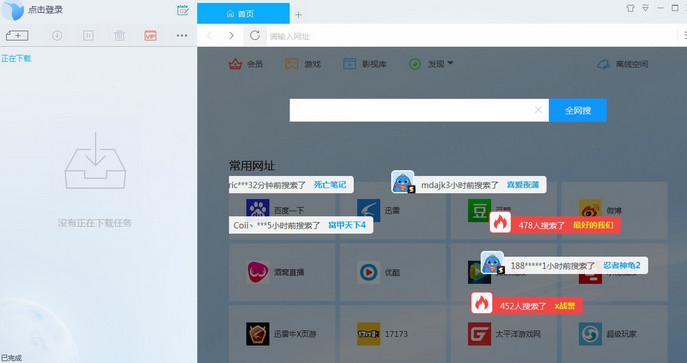The height and width of the screenshot is (363, 687).
Task: Open the more options ellipsis menu
Action: click(182, 35)
